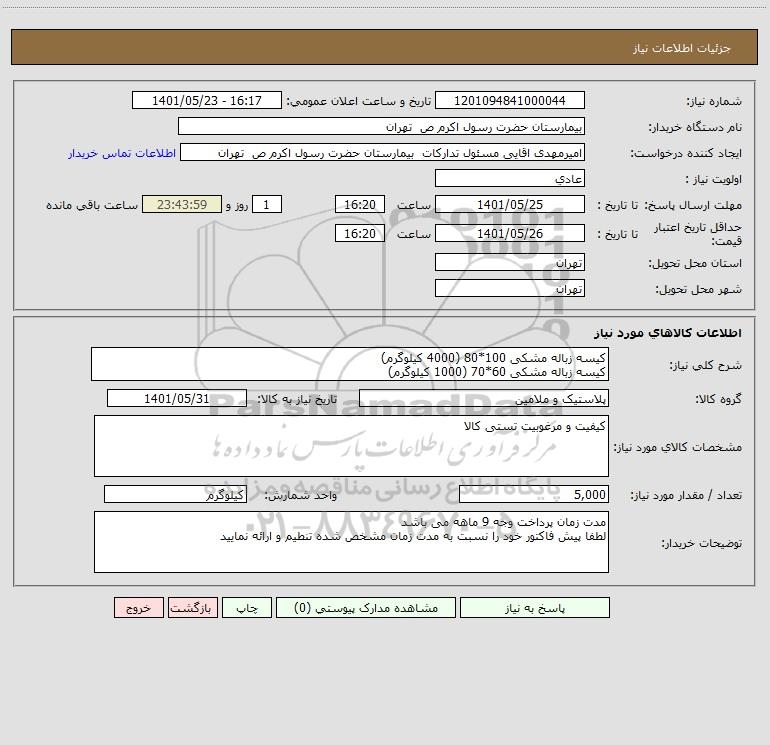Click the label شهر محل تحویل
The height and width of the screenshot is (745, 770).
(x=698, y=289)
